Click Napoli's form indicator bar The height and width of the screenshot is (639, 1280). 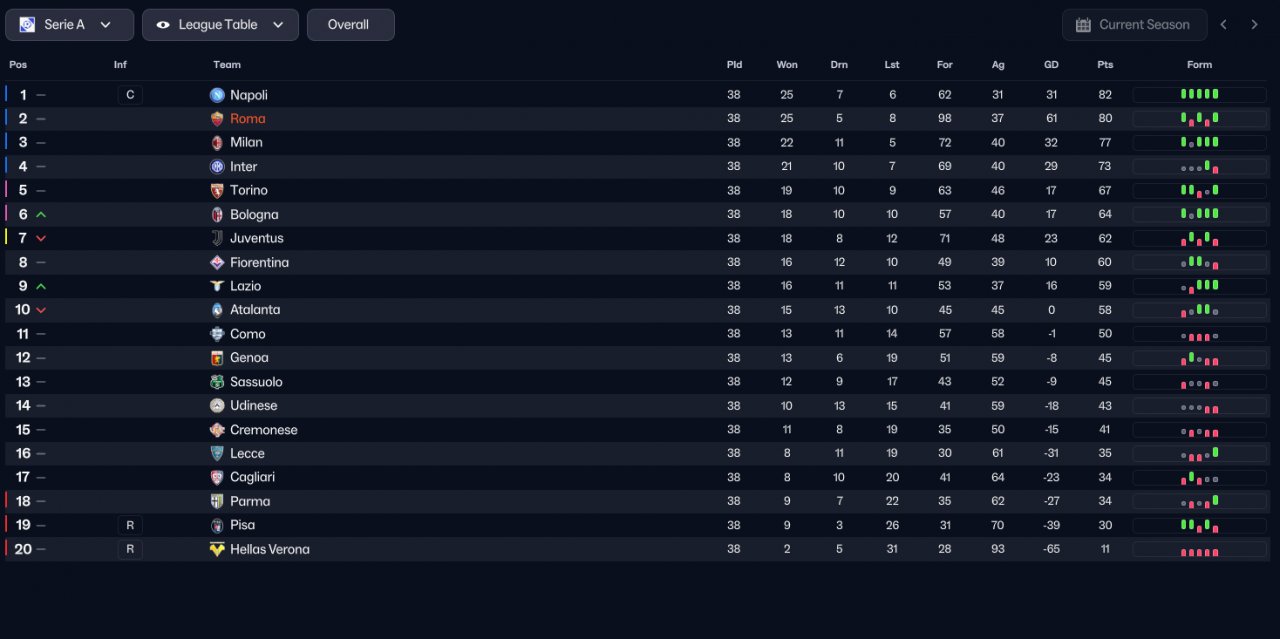click(1199, 95)
